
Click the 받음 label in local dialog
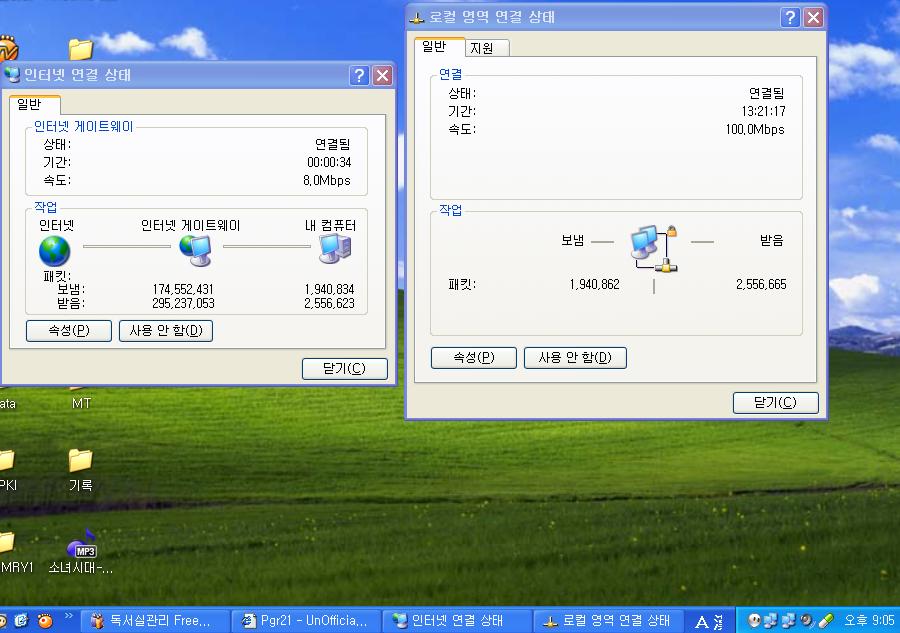[x=771, y=240]
